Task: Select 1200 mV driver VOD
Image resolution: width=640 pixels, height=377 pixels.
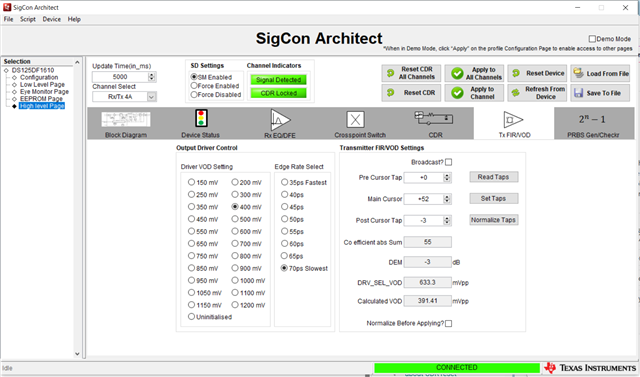Action: click(235, 305)
